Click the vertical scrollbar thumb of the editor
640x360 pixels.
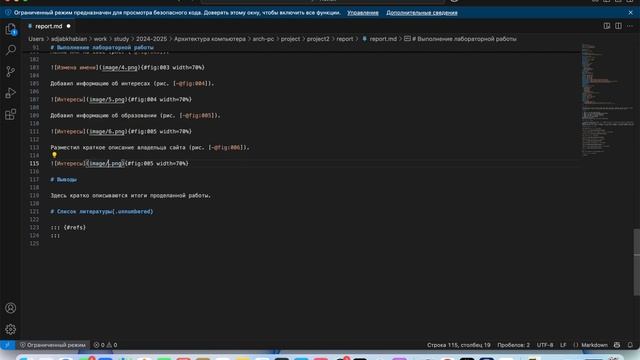[637, 262]
